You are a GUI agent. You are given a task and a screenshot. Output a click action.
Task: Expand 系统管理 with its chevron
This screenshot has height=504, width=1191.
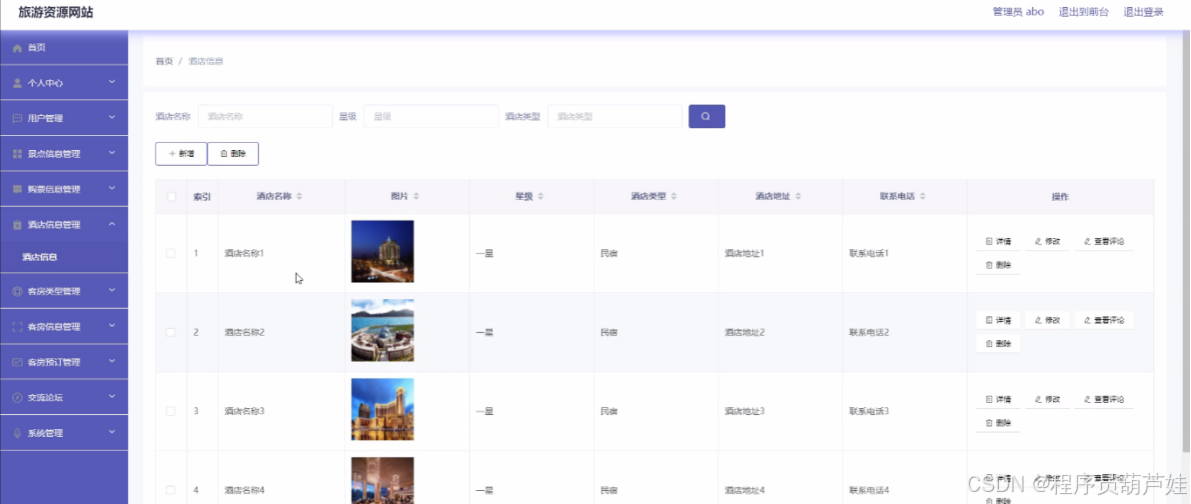[x=112, y=433]
